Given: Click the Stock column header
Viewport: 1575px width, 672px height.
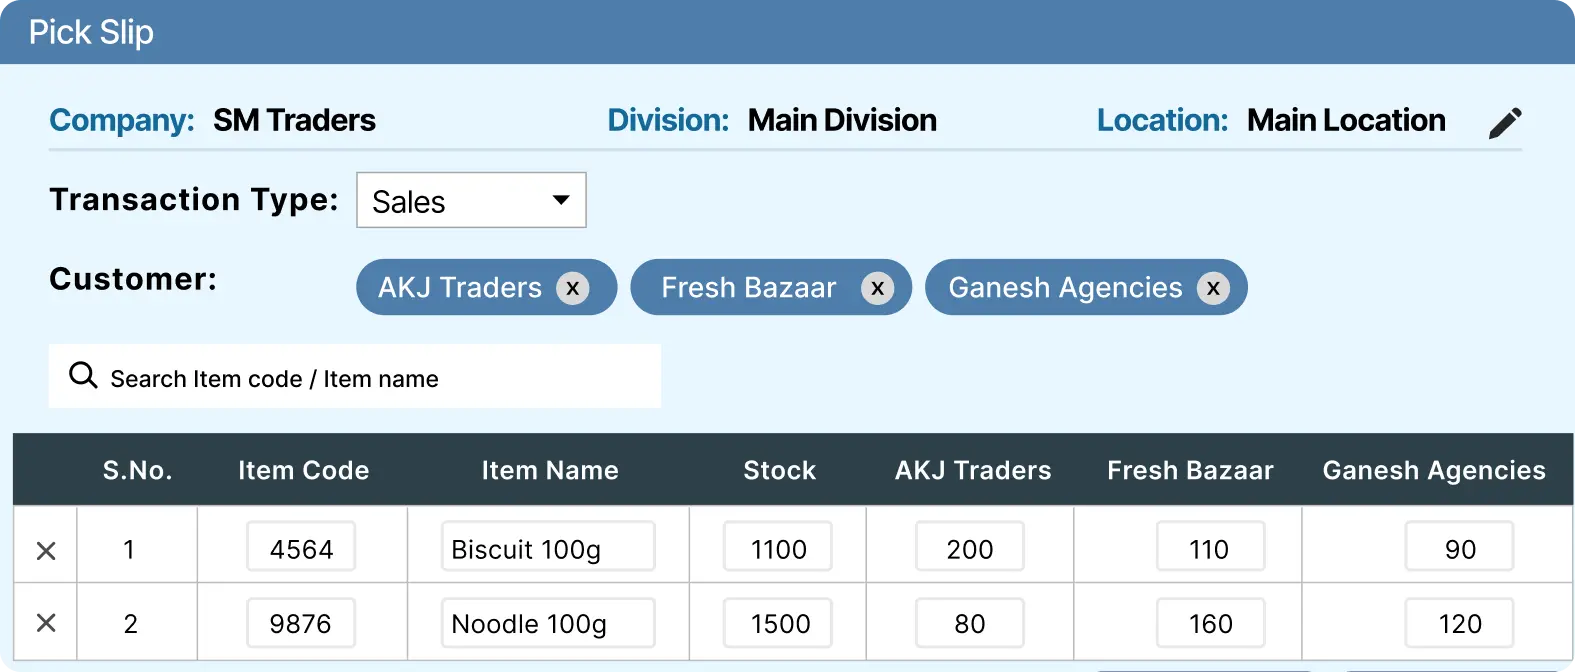Looking at the screenshot, I should pos(779,470).
